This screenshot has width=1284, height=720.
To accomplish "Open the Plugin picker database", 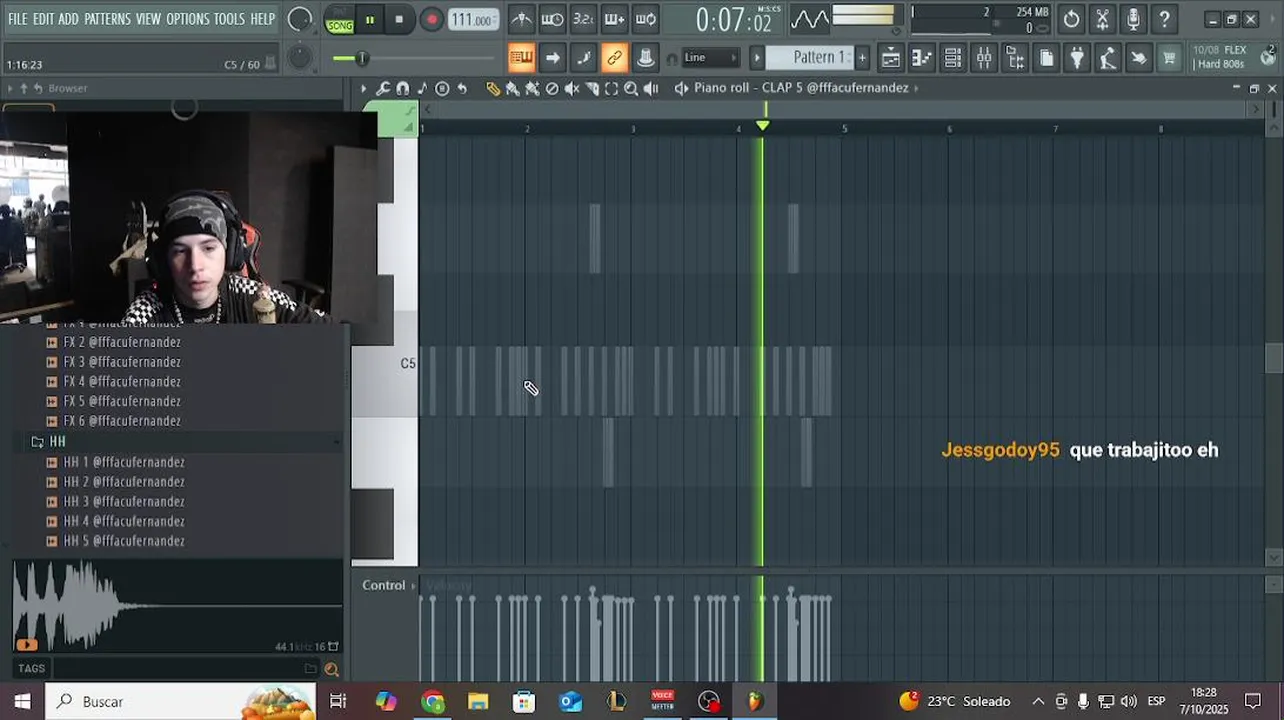I will (x=1077, y=58).
